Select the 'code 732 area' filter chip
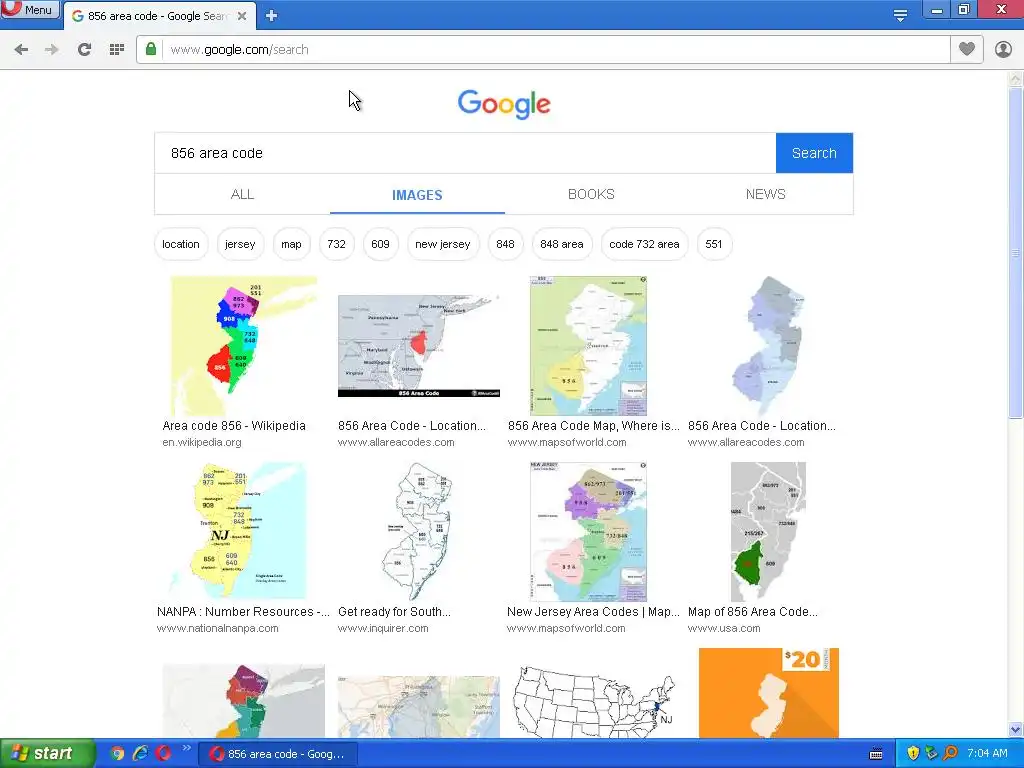 click(x=644, y=244)
